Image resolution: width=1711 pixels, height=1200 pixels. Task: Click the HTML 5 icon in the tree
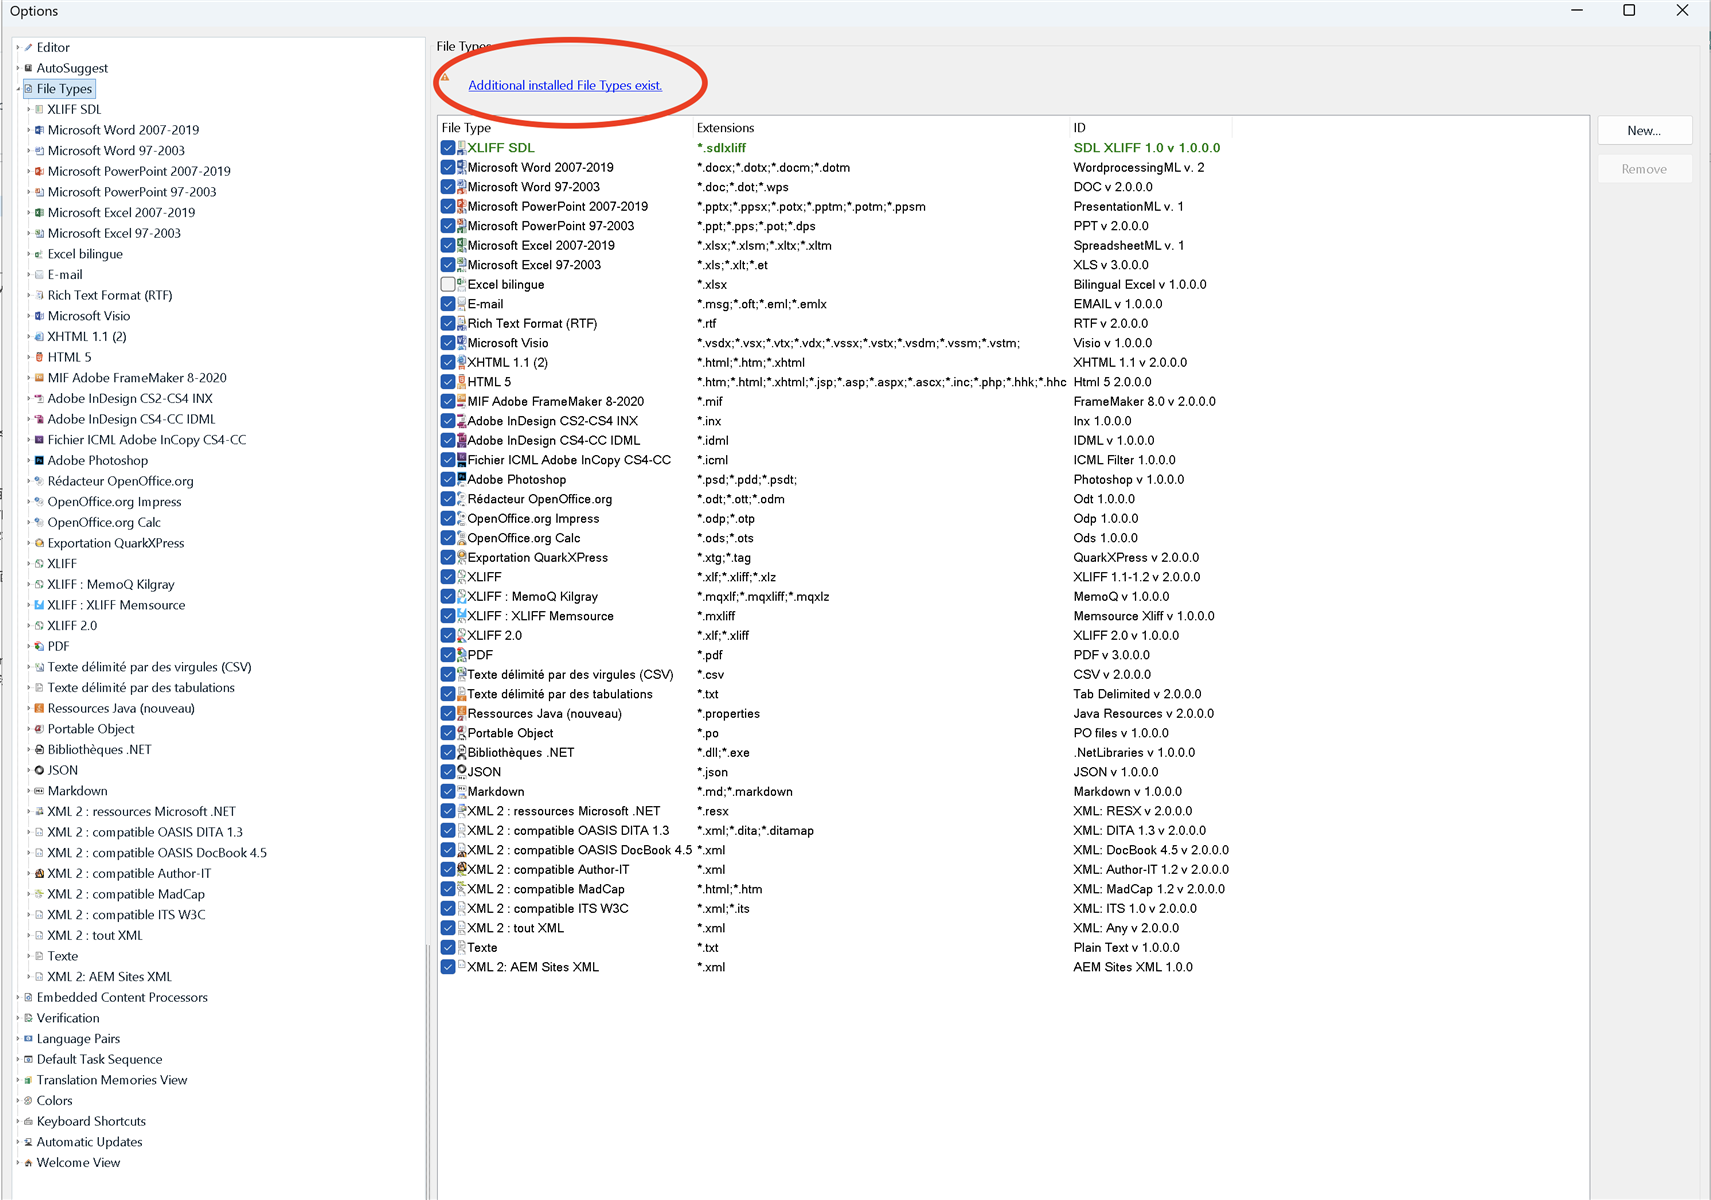(39, 357)
